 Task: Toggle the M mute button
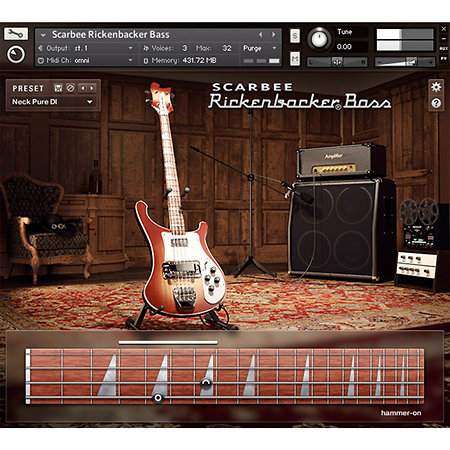[295, 59]
